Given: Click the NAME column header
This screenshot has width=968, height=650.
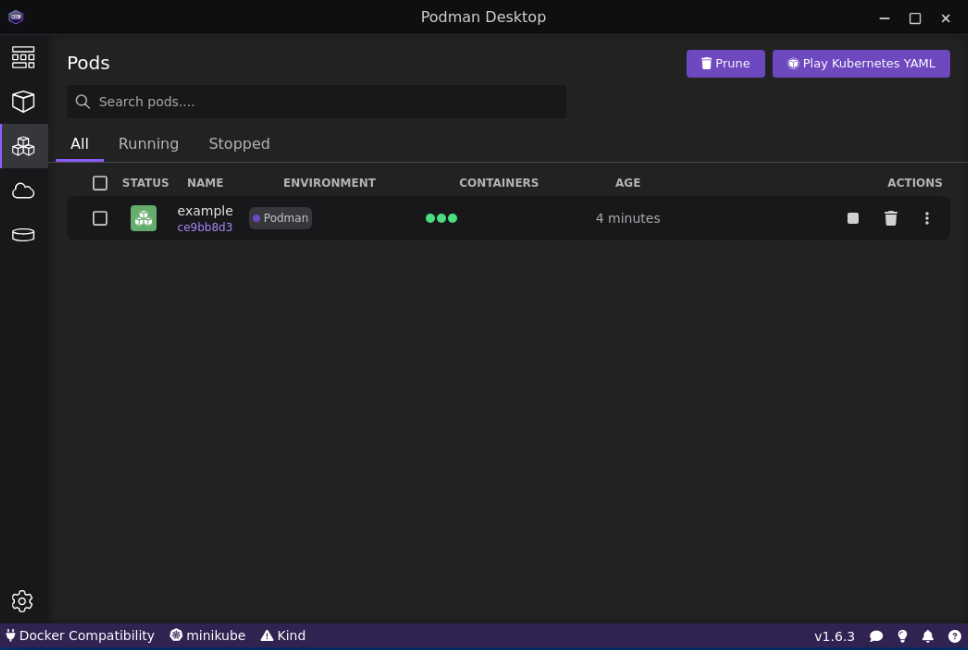Looking at the screenshot, I should tap(205, 183).
